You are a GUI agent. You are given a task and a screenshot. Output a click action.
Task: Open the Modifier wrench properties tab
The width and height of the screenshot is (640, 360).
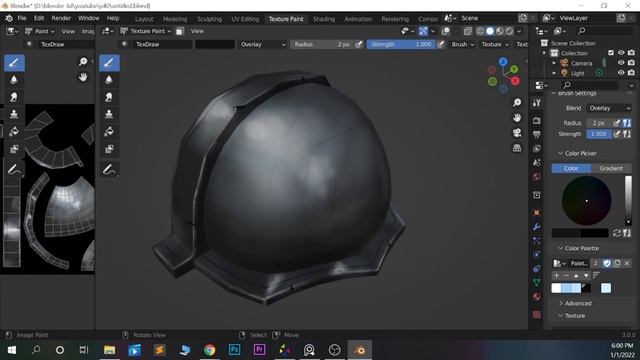(x=536, y=227)
